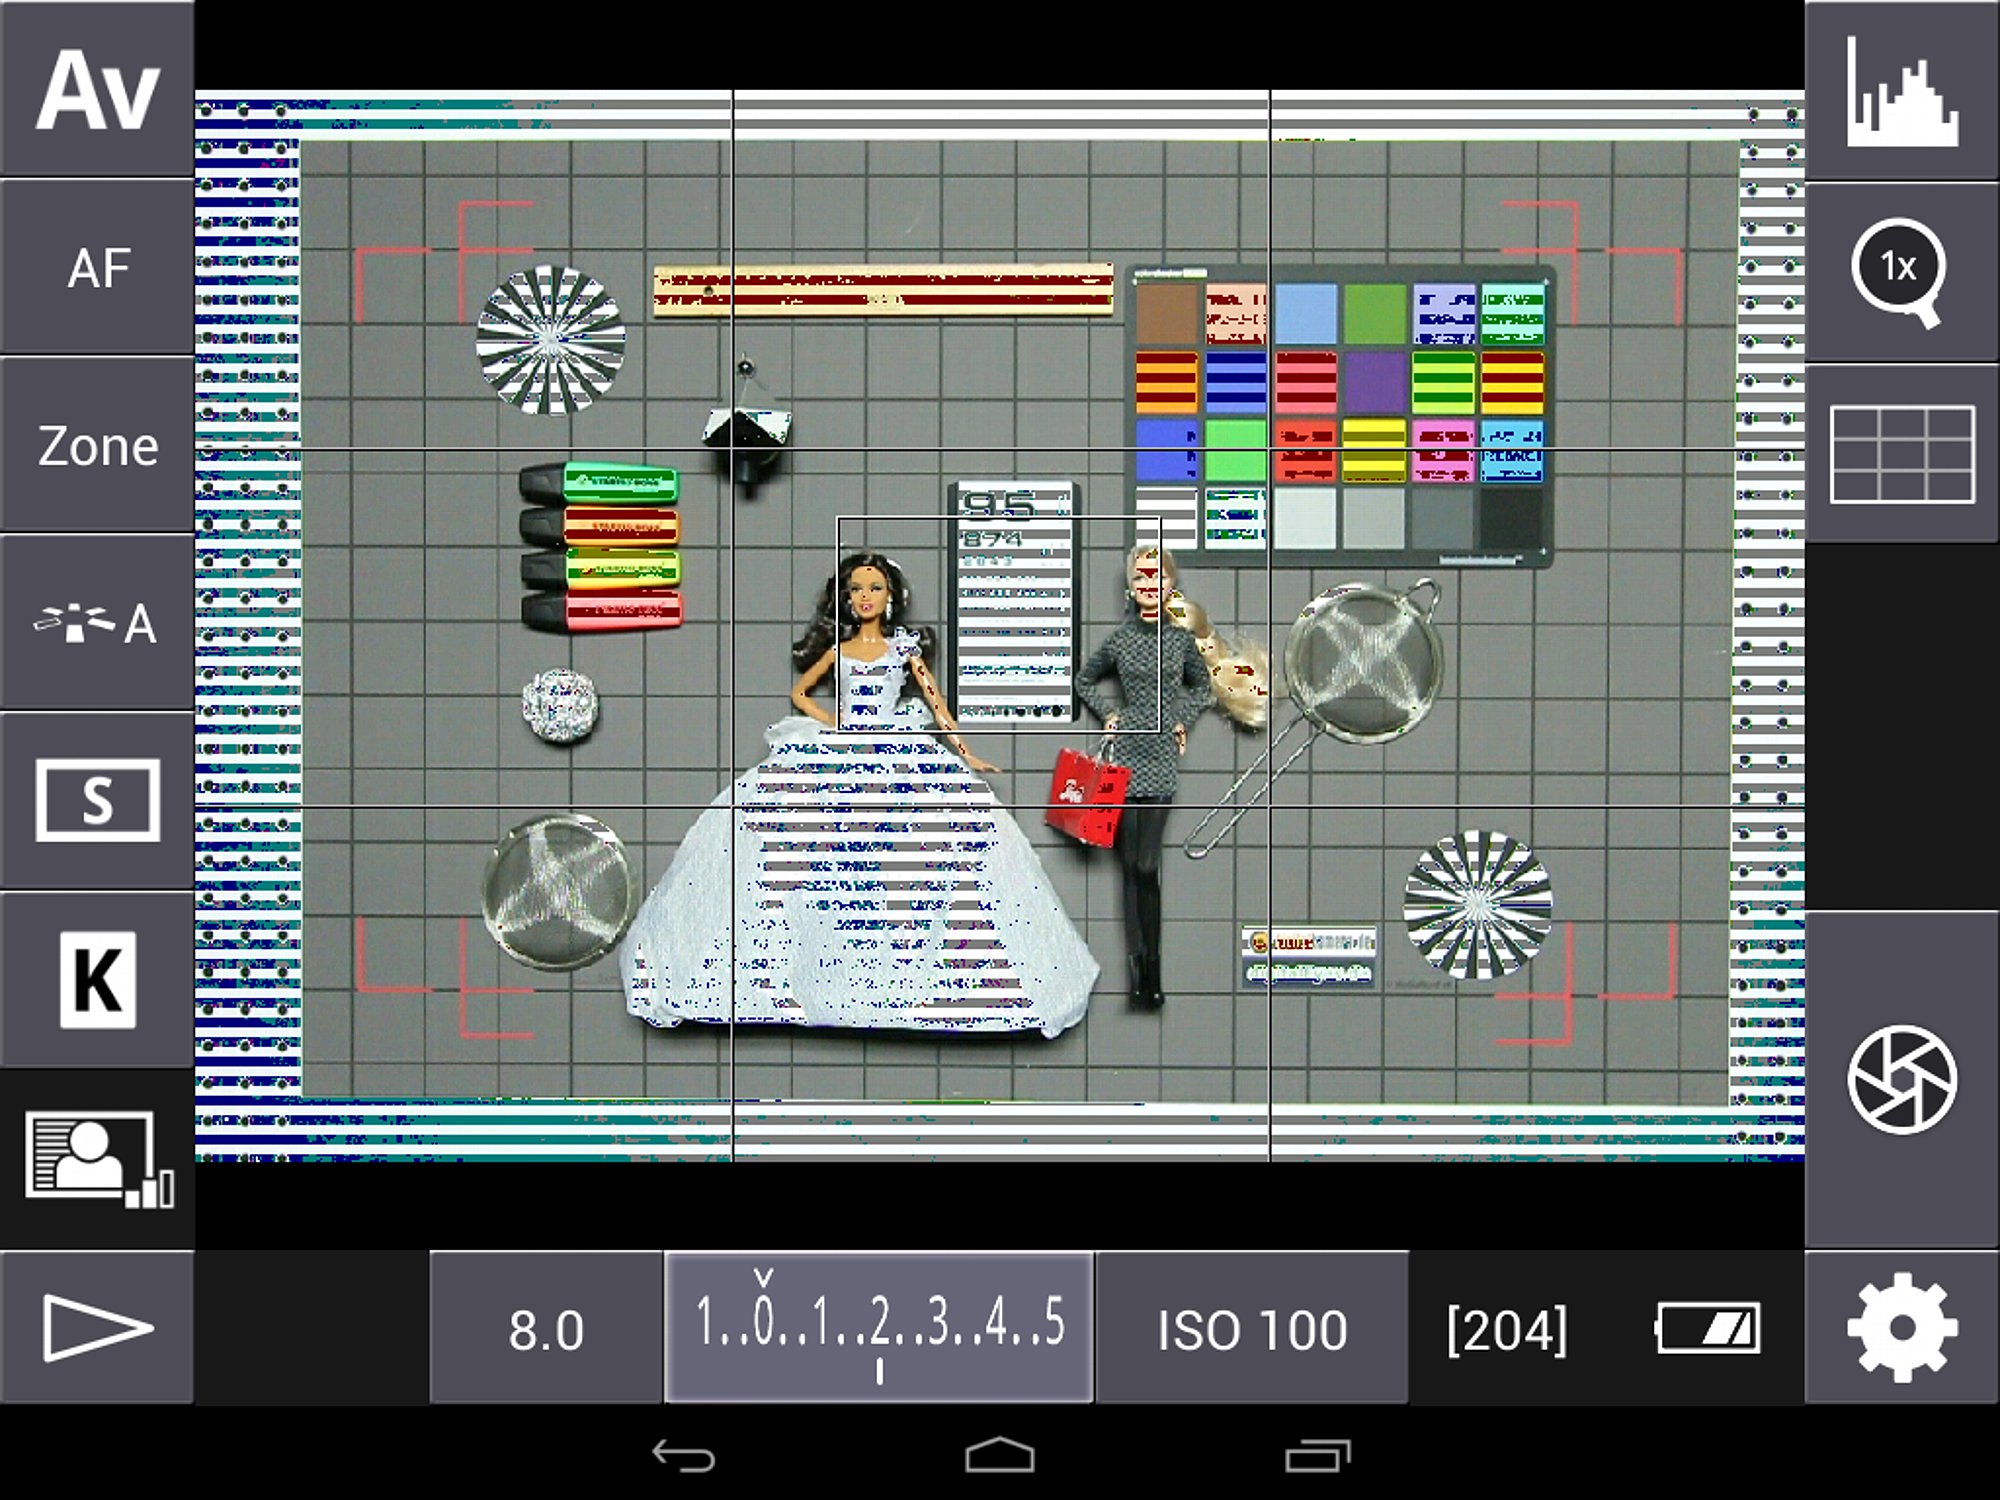The image size is (2000, 1500).
Task: Change the ISO 100 setting
Action: [1252, 1328]
